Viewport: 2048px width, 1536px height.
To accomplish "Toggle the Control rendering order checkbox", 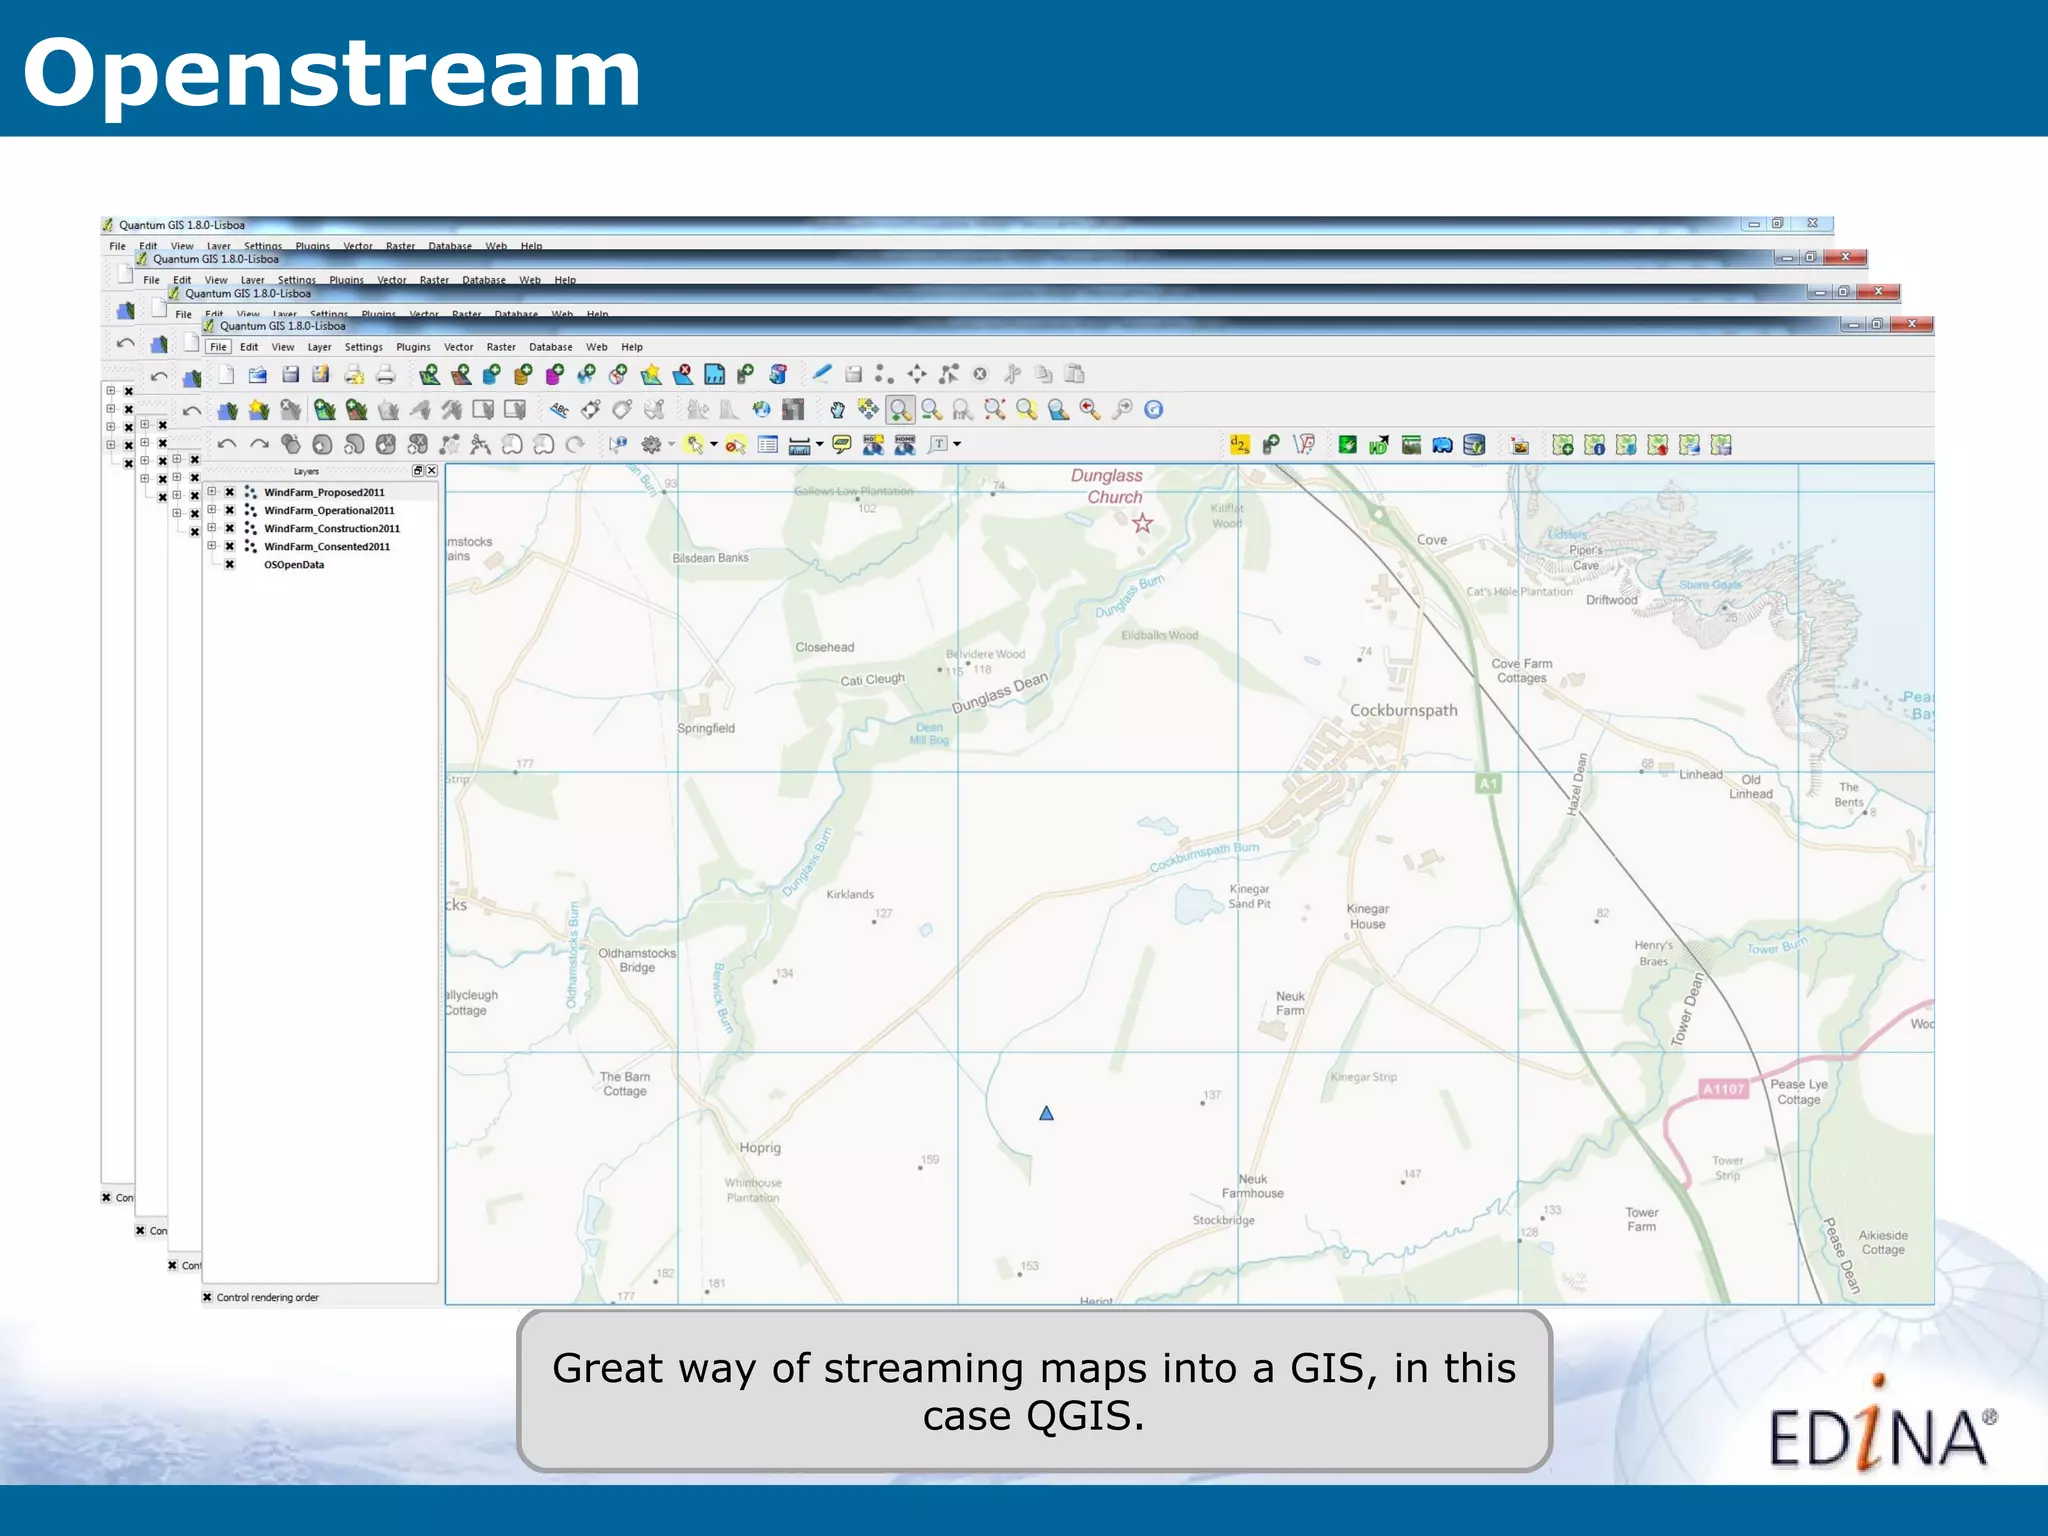I will tap(207, 1297).
